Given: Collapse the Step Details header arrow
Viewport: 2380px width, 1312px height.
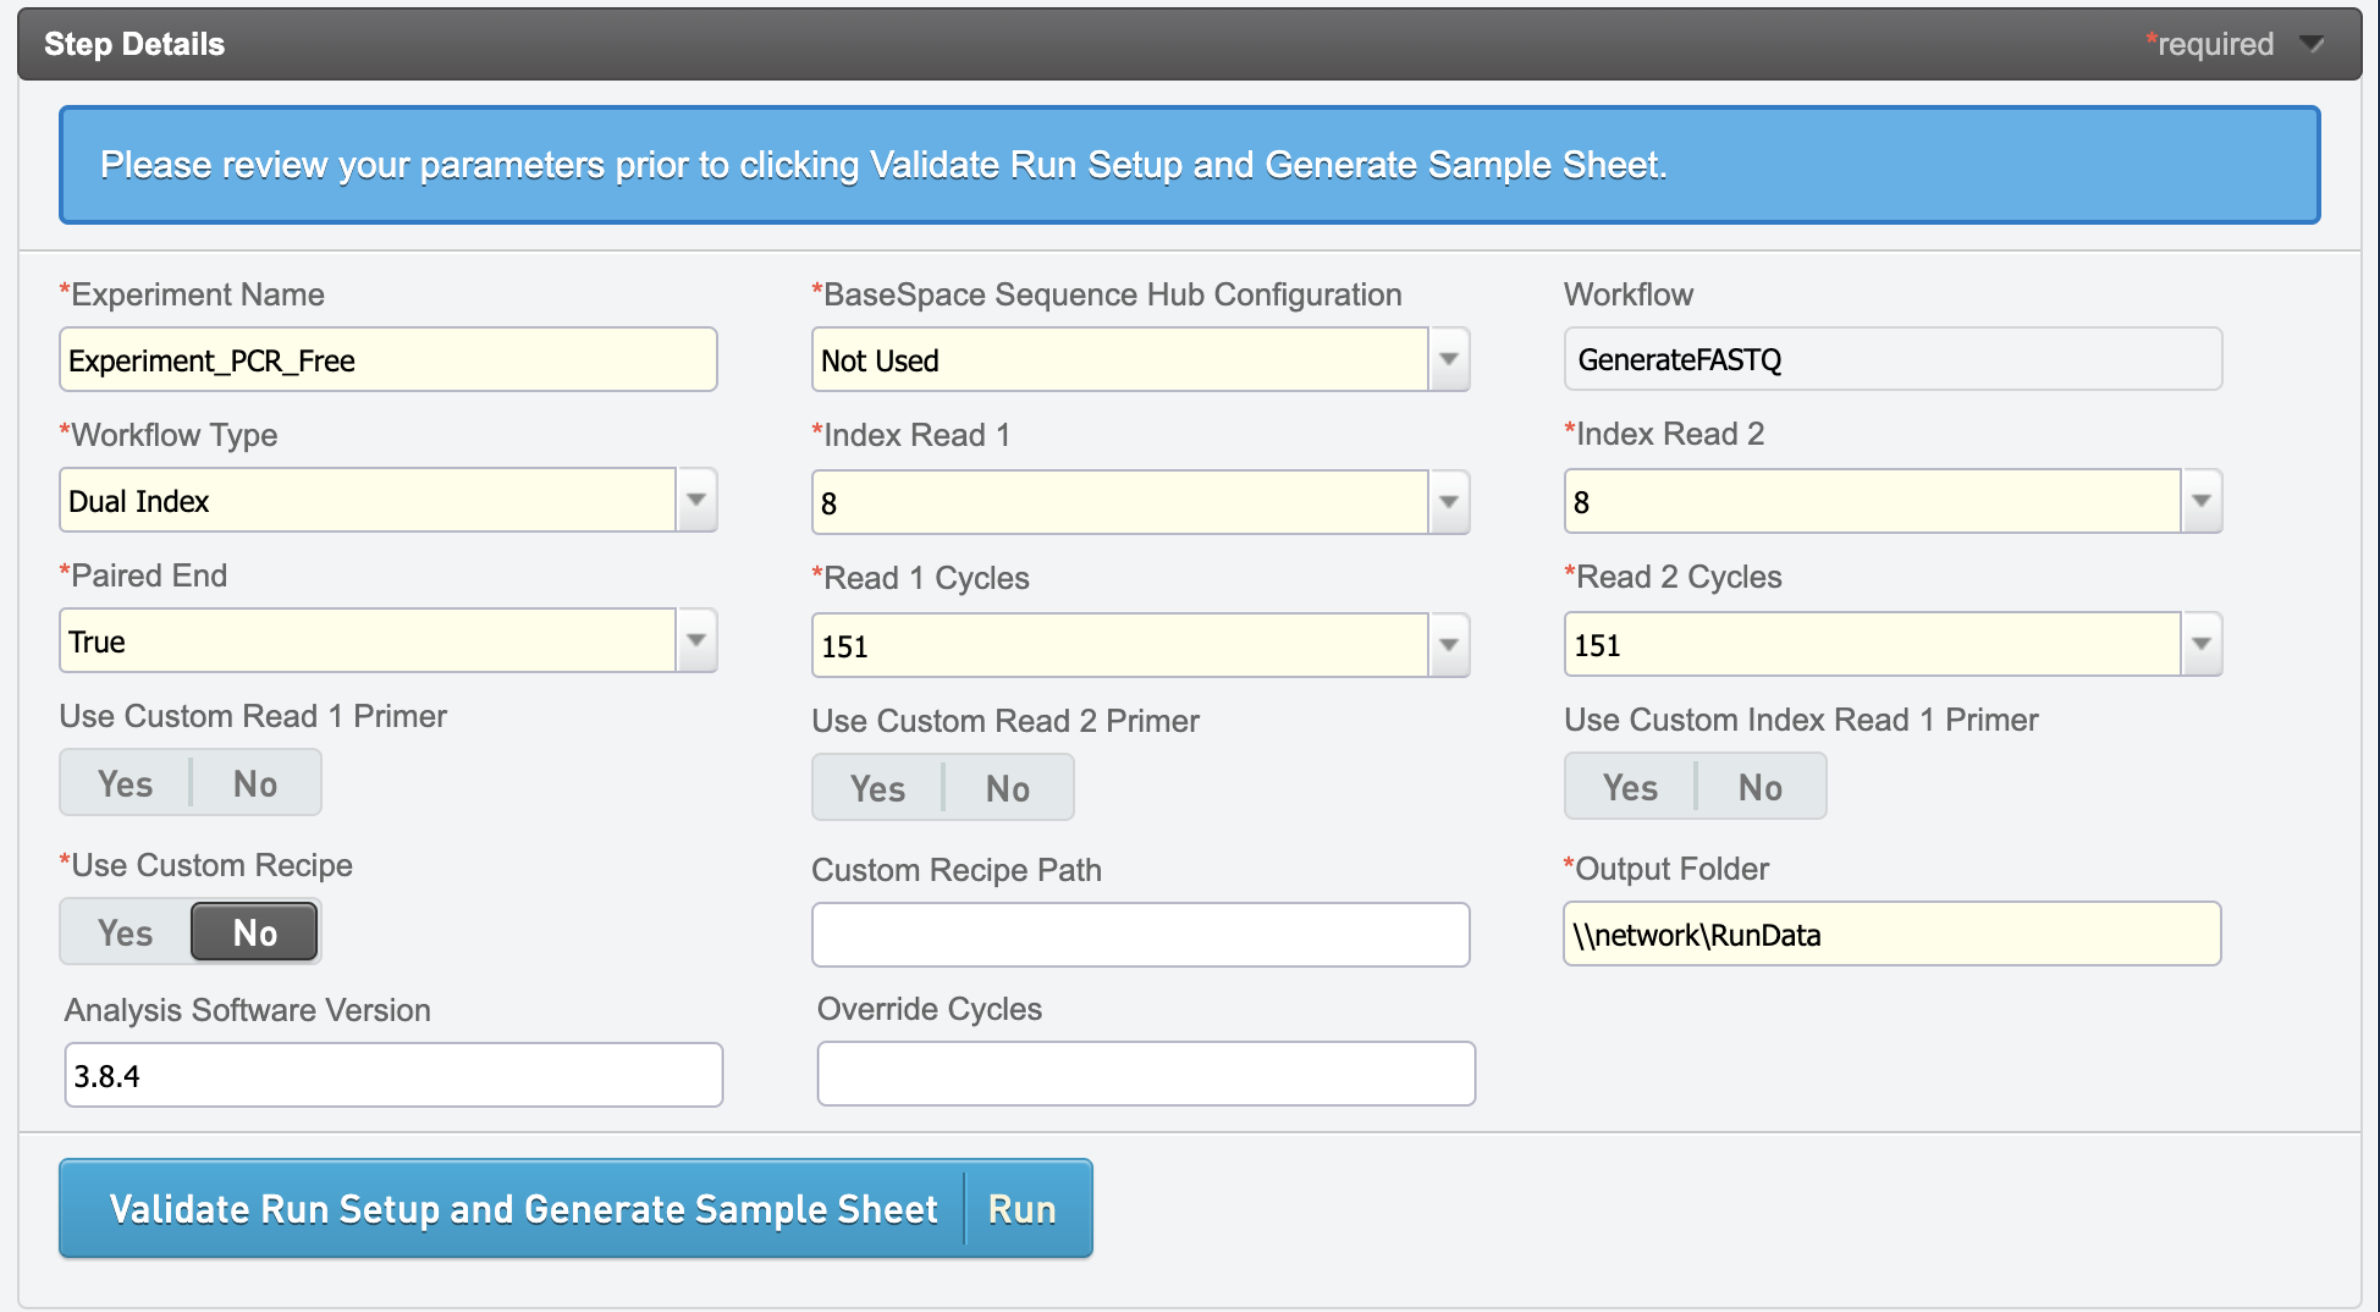Looking at the screenshot, I should click(2311, 44).
